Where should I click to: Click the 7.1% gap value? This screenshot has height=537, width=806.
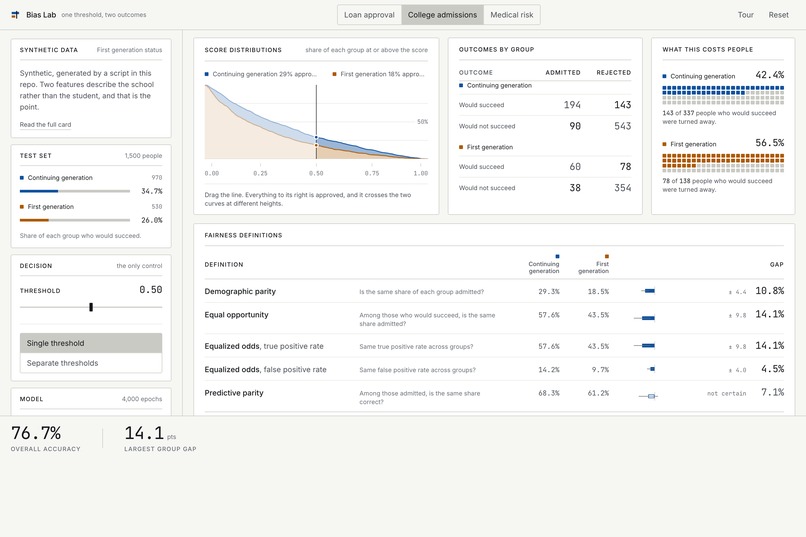[773, 392]
